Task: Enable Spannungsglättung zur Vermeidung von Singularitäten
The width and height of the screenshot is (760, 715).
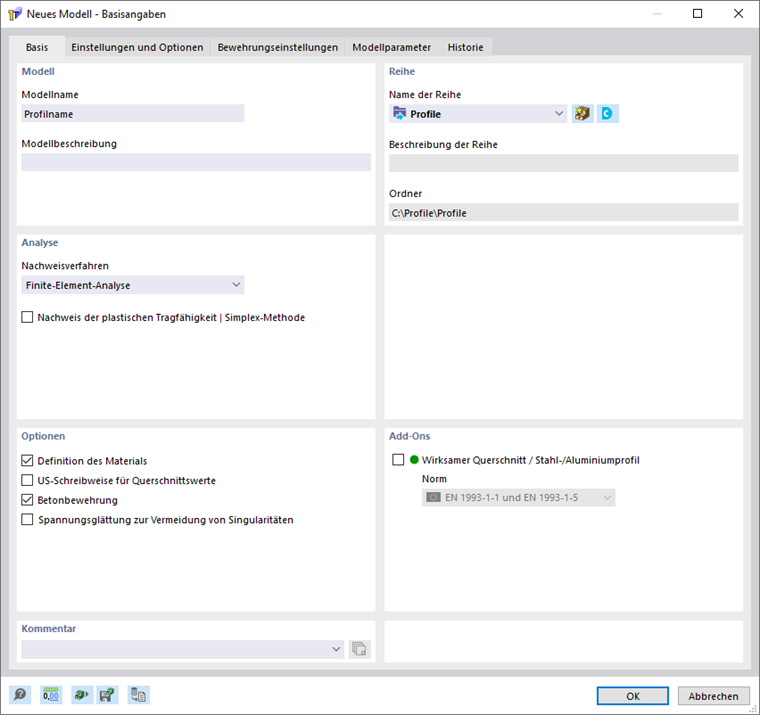Action: tap(27, 520)
